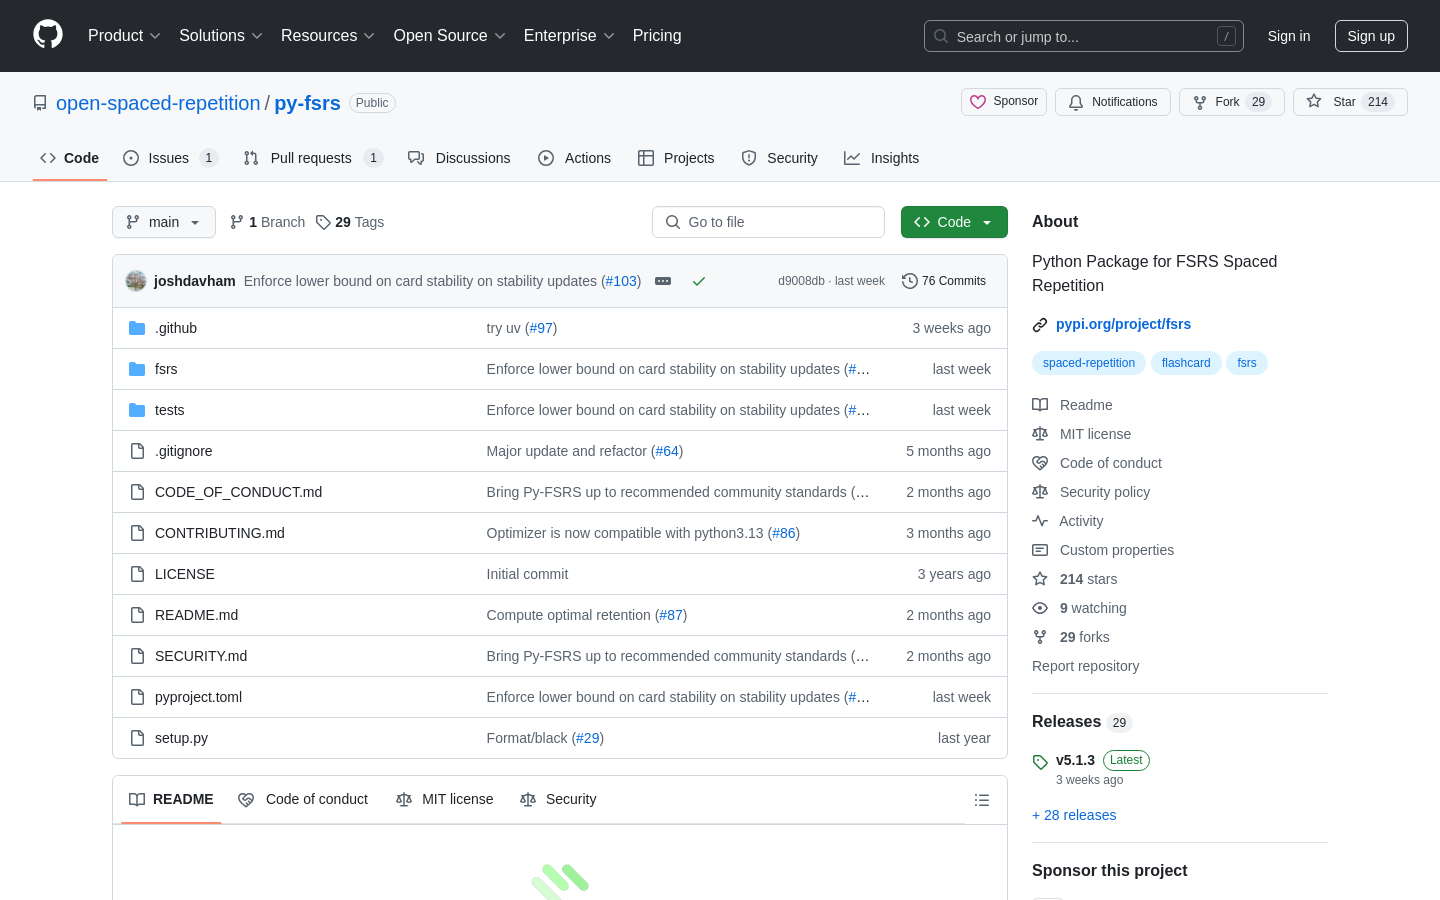
Task: Expand the Open Source menu
Action: [x=450, y=35]
